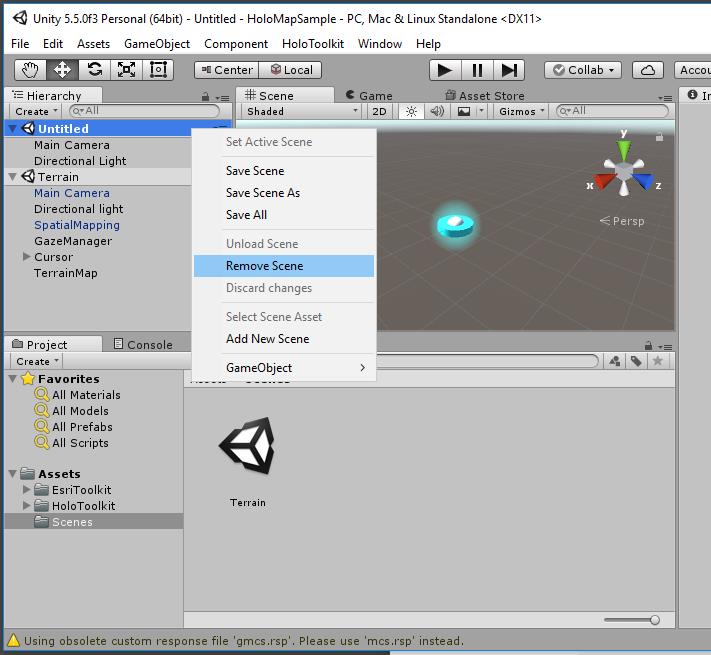The width and height of the screenshot is (711, 655).
Task: Select the Scale tool
Action: (126, 70)
